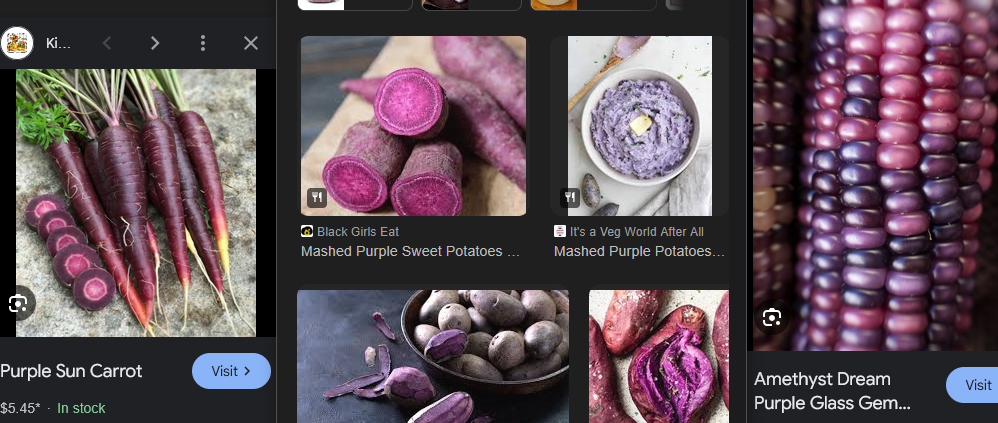Visit the Purple Sun Carrot page

(231, 371)
